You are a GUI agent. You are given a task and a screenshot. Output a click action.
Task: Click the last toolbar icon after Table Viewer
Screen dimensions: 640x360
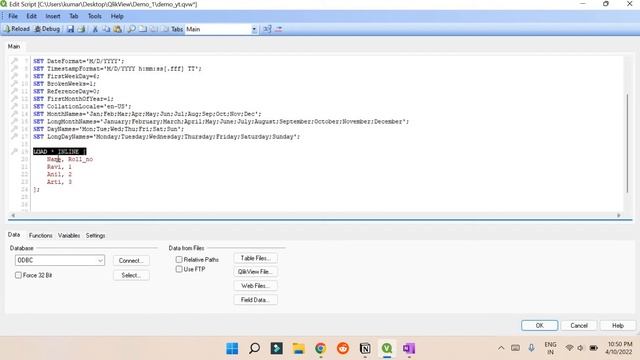click(279, 29)
